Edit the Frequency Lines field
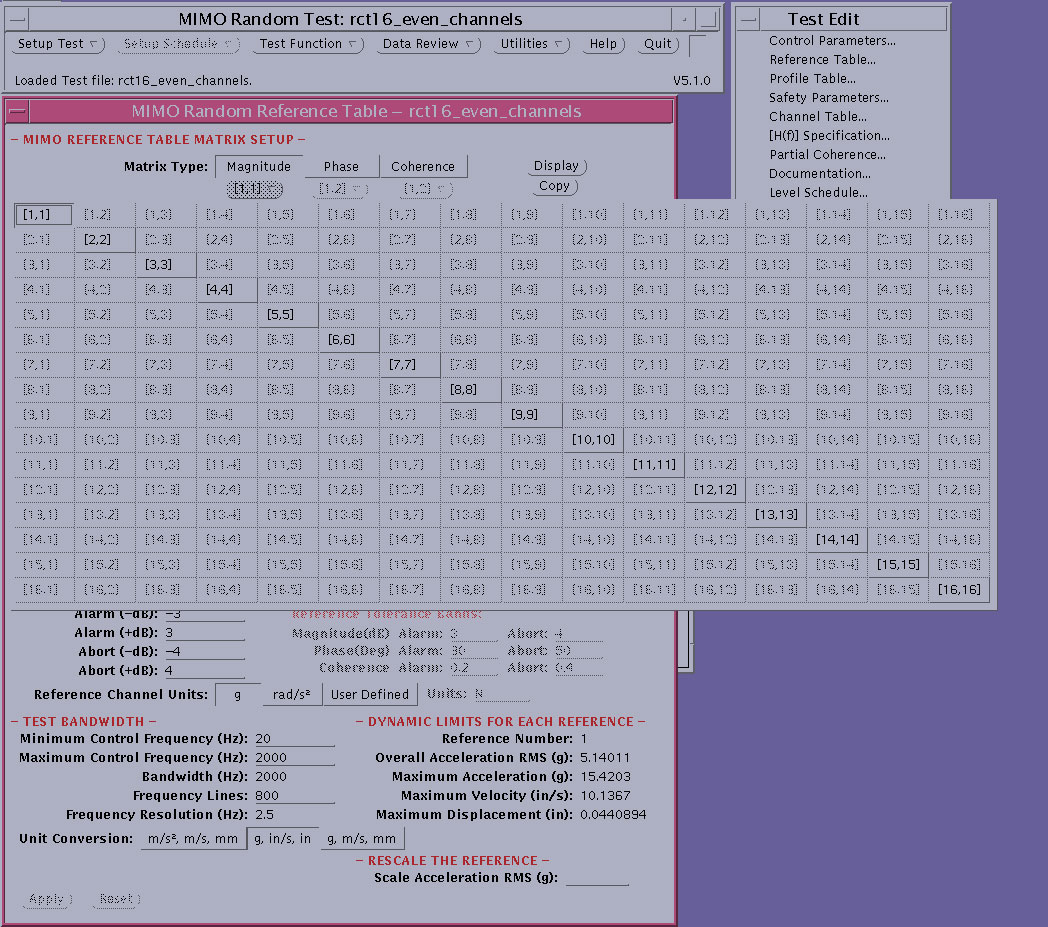The width and height of the screenshot is (1048, 927). point(294,795)
